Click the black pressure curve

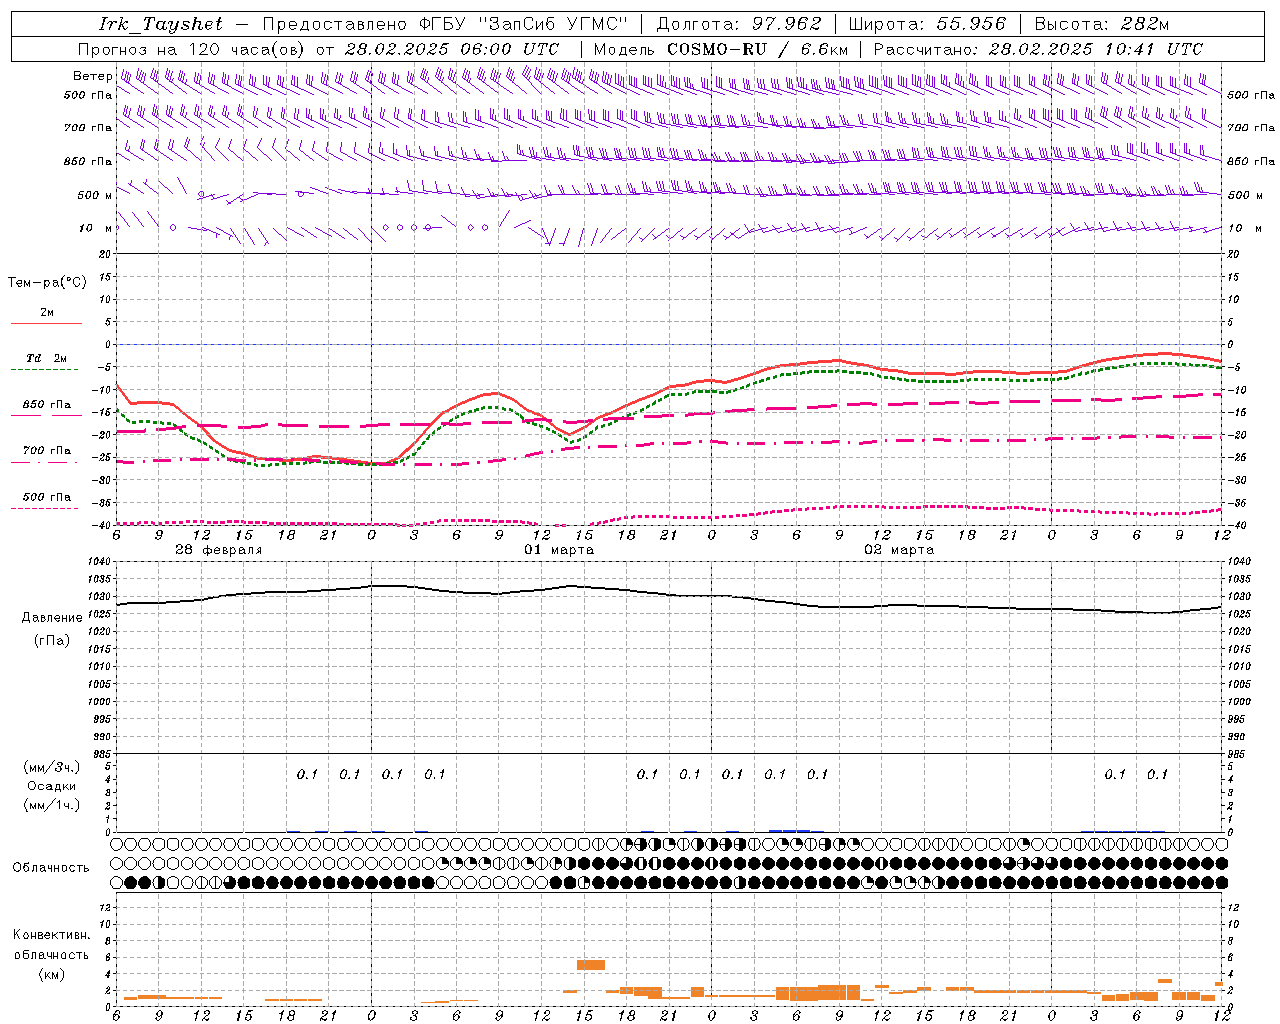669,593
